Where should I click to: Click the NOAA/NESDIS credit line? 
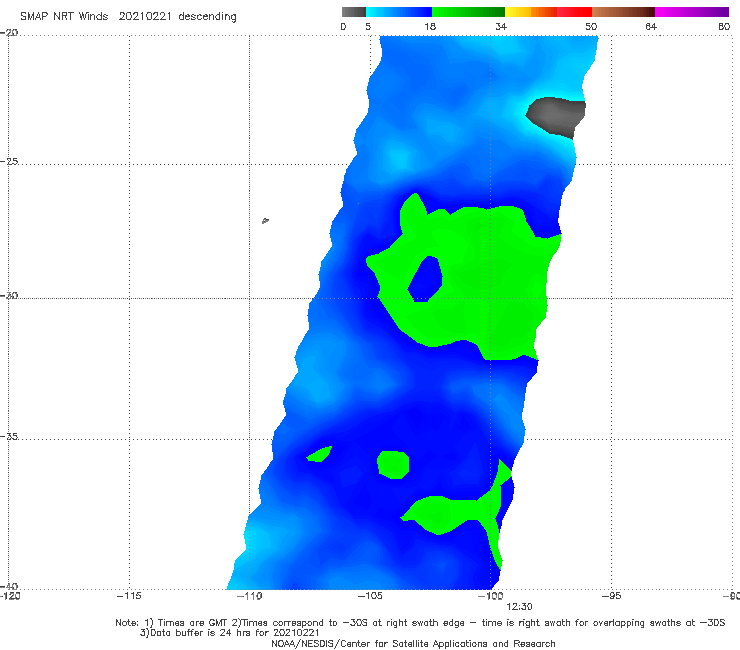tap(413, 644)
